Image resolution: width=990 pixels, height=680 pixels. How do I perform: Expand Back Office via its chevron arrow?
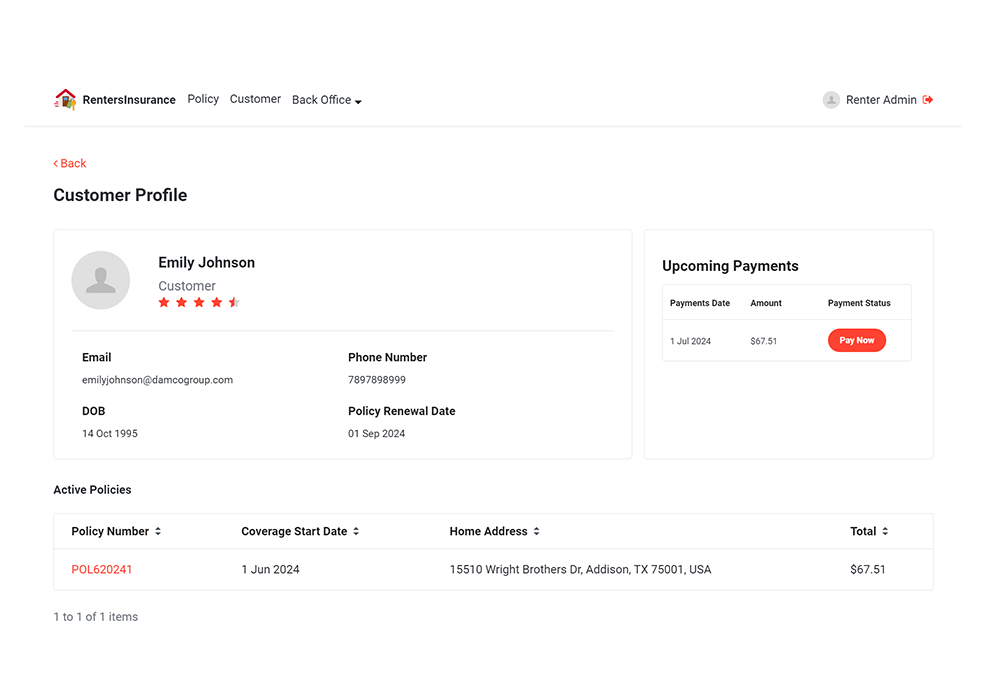tap(356, 102)
